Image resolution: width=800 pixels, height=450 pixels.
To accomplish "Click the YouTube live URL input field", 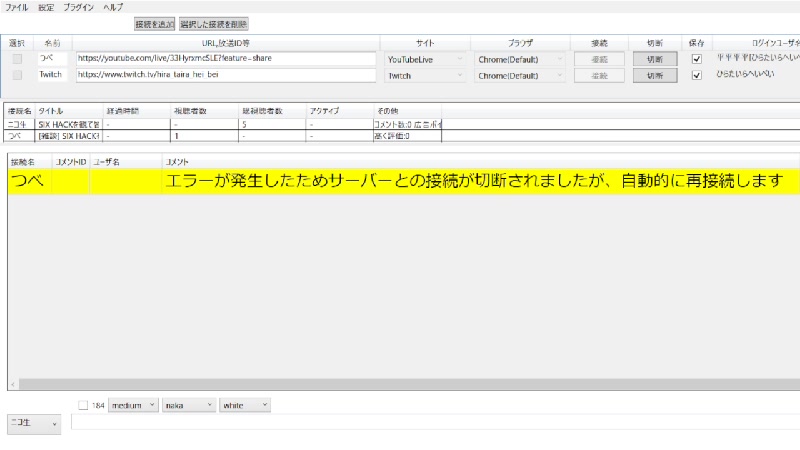I will tap(226, 59).
